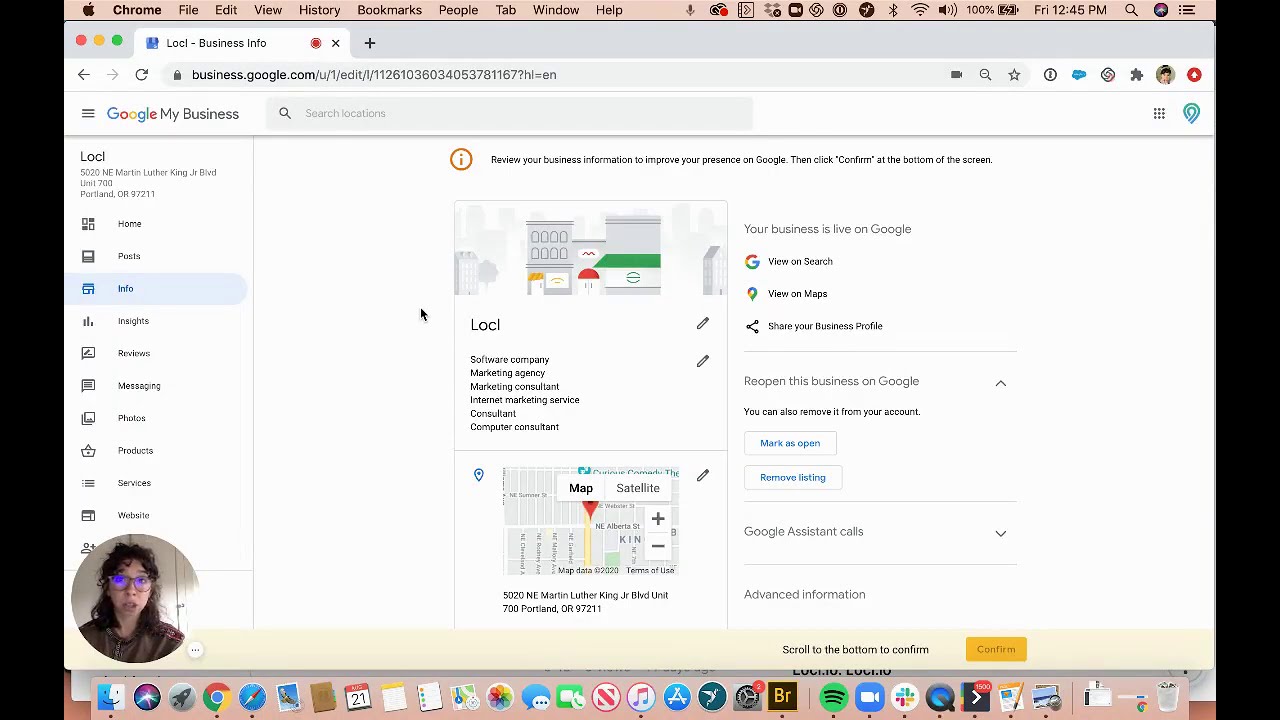Viewport: 1280px width, 720px height.
Task: Switch map to Map view
Action: [x=581, y=488]
